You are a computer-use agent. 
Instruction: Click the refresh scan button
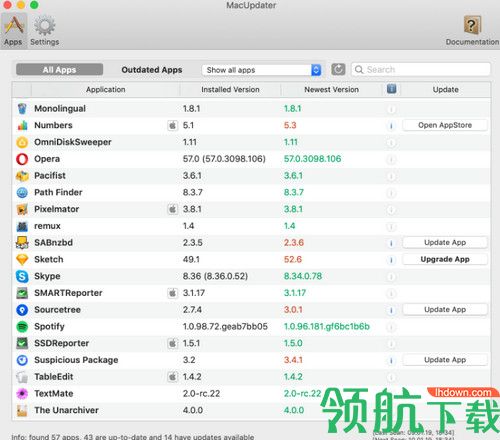click(338, 69)
